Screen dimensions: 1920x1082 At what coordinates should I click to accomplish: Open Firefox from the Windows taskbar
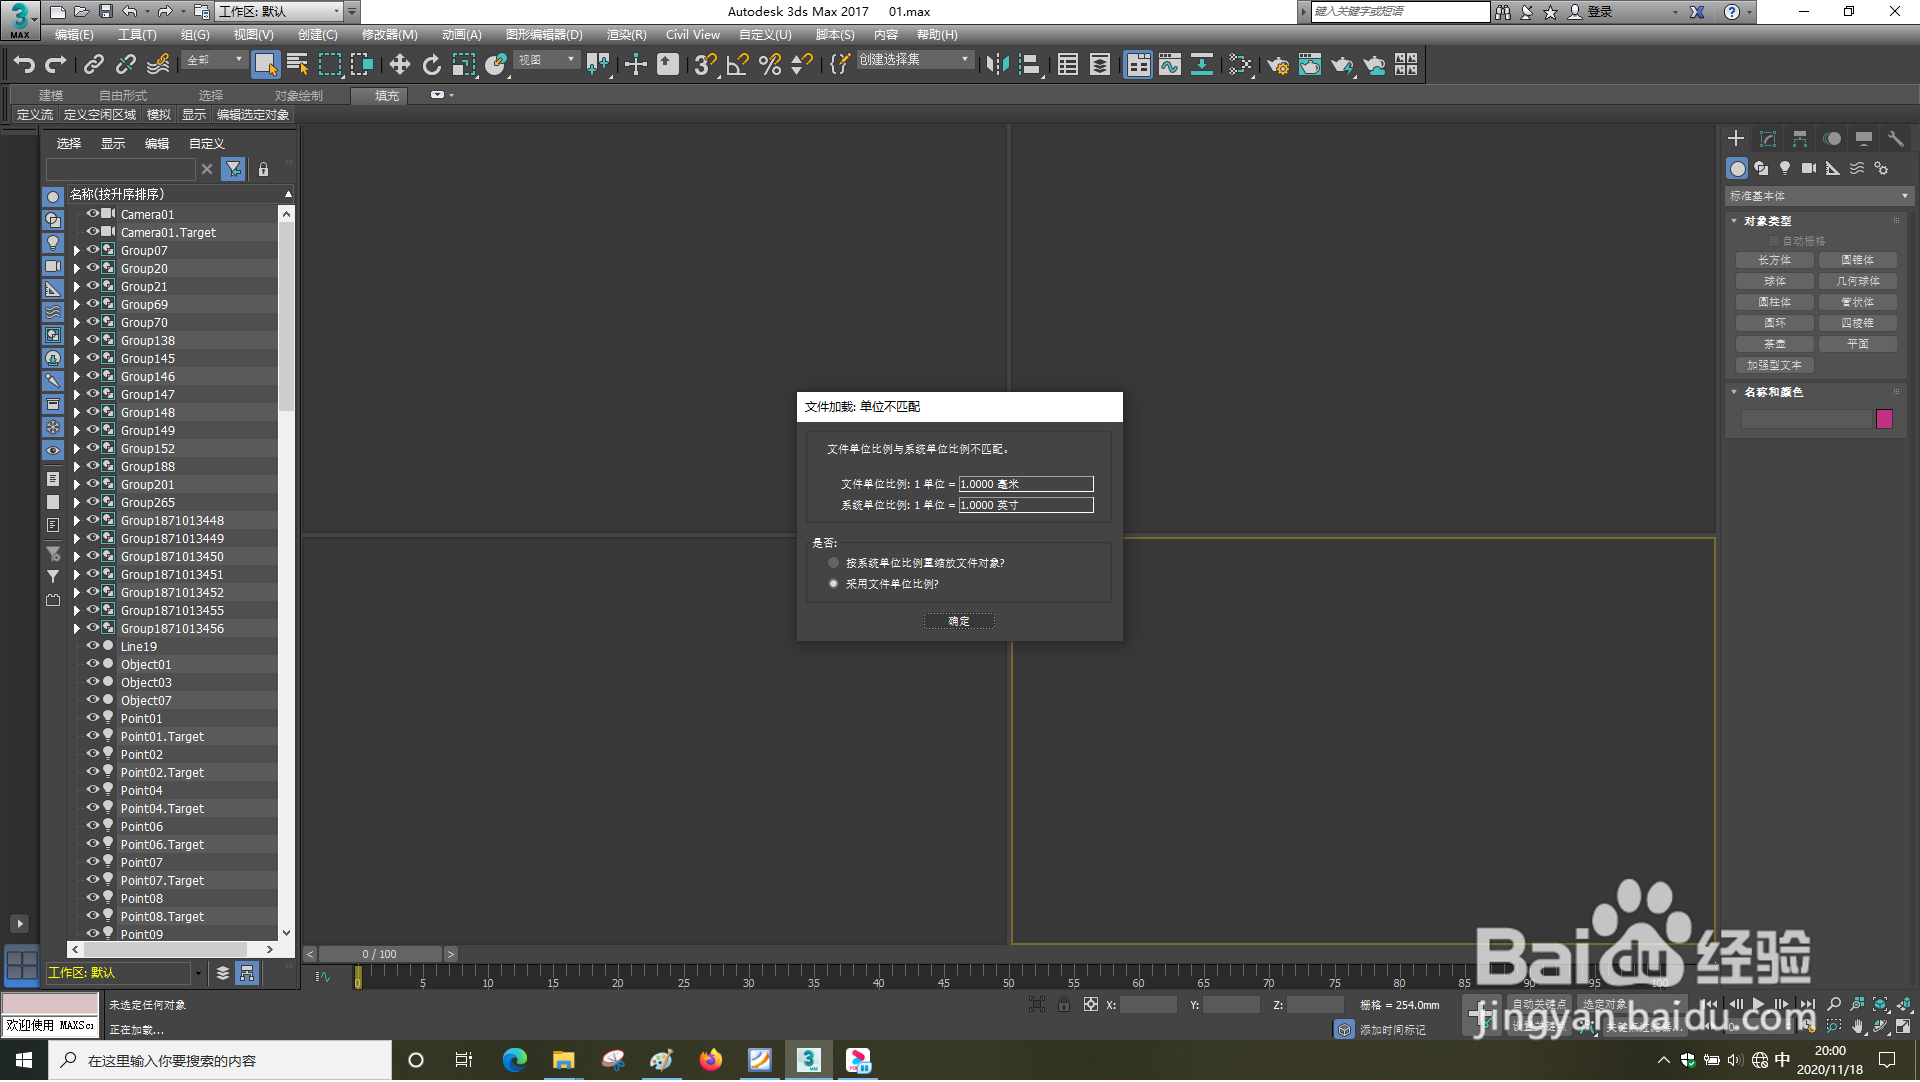coord(710,1060)
